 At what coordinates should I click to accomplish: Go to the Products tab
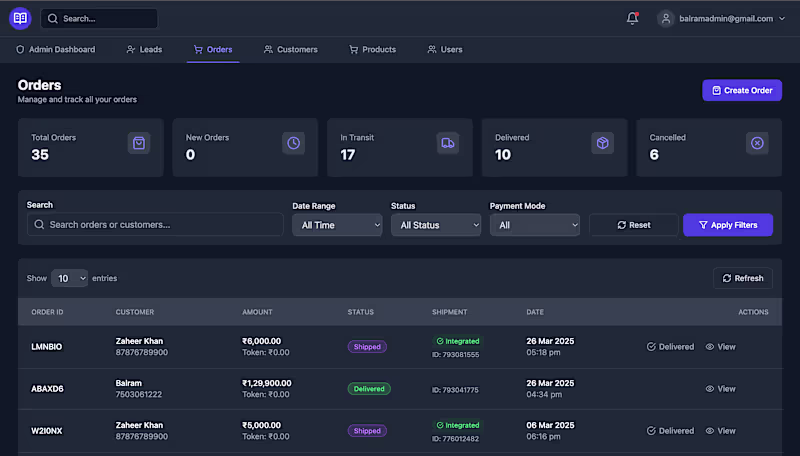pyautogui.click(x=372, y=49)
